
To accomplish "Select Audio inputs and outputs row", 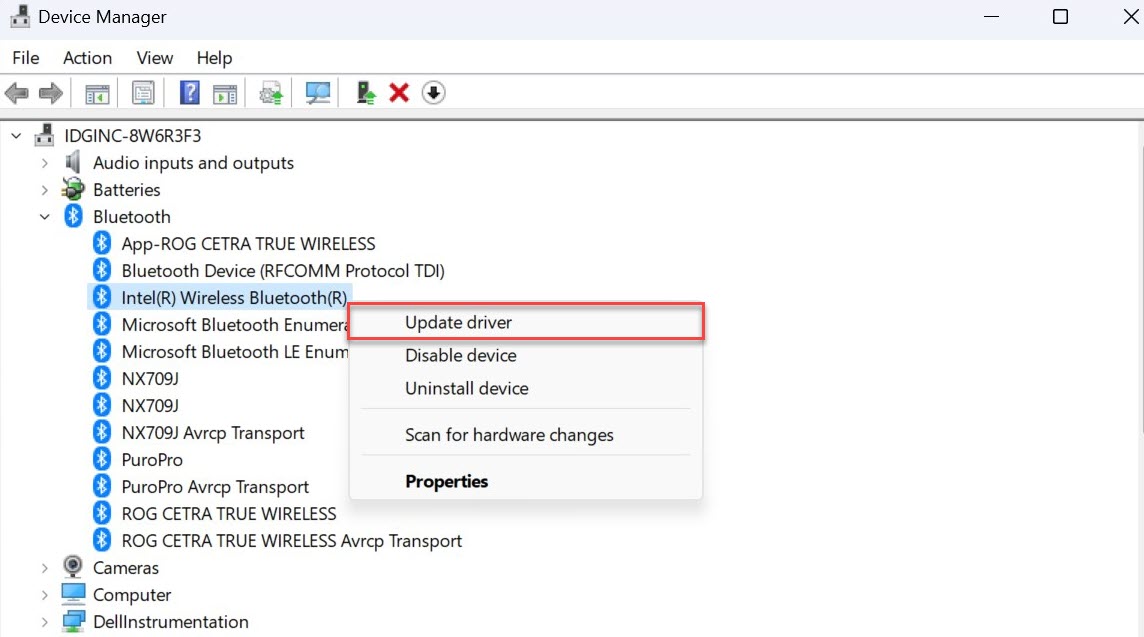I will point(193,163).
